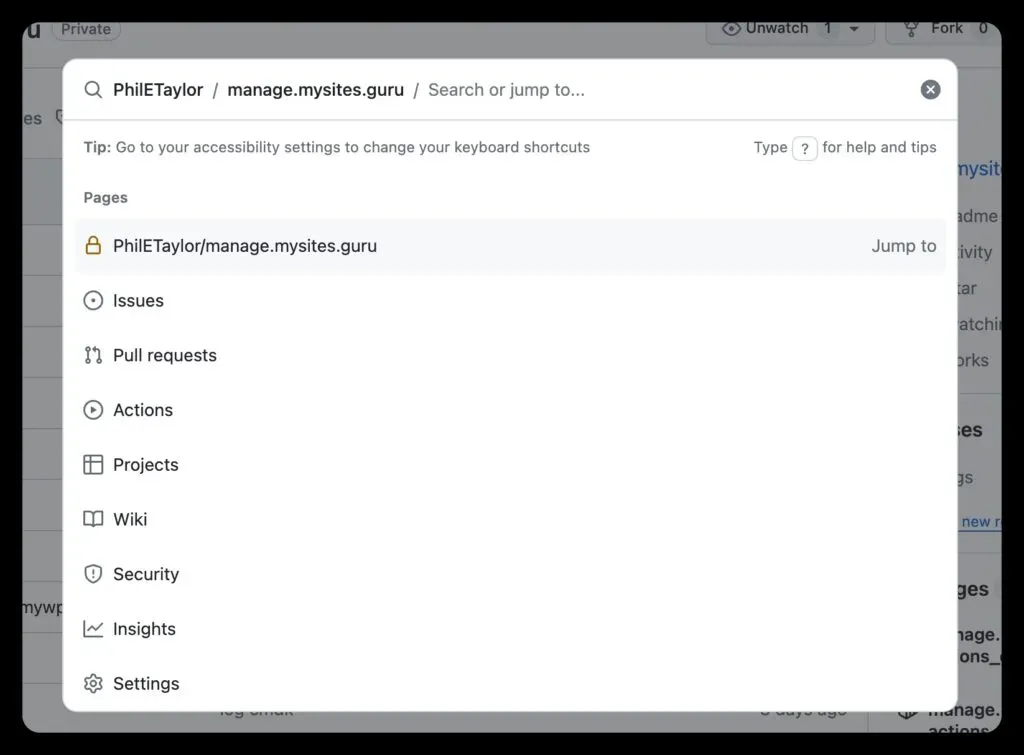Image resolution: width=1024 pixels, height=755 pixels.
Task: Open Settings via the gear icon
Action: (x=93, y=683)
